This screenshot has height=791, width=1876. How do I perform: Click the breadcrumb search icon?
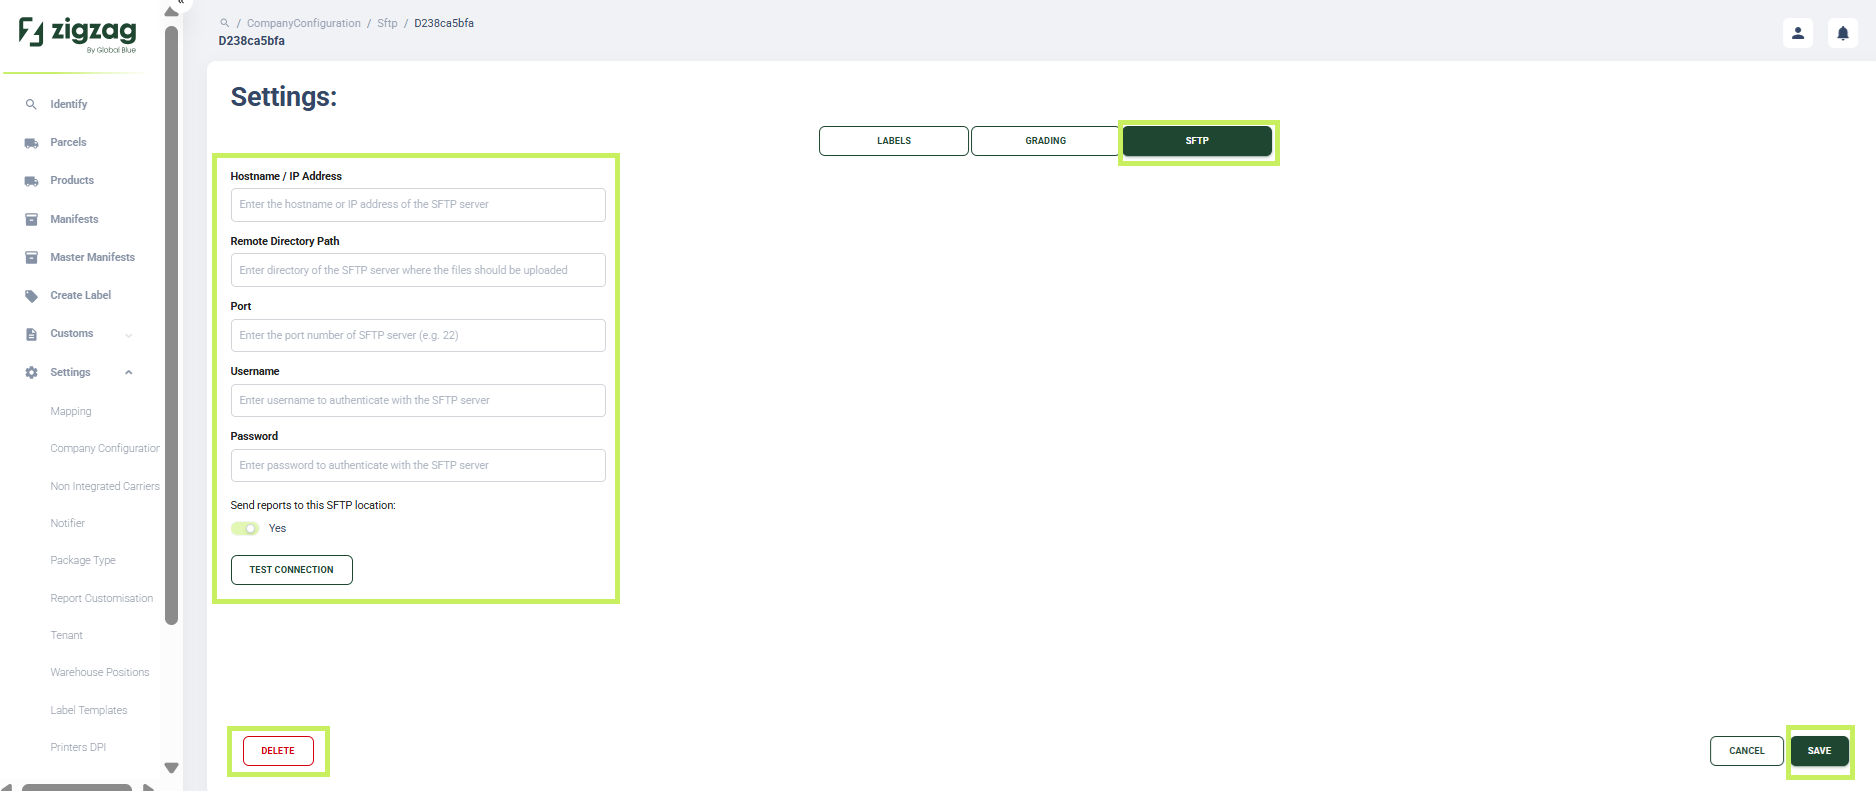click(225, 23)
